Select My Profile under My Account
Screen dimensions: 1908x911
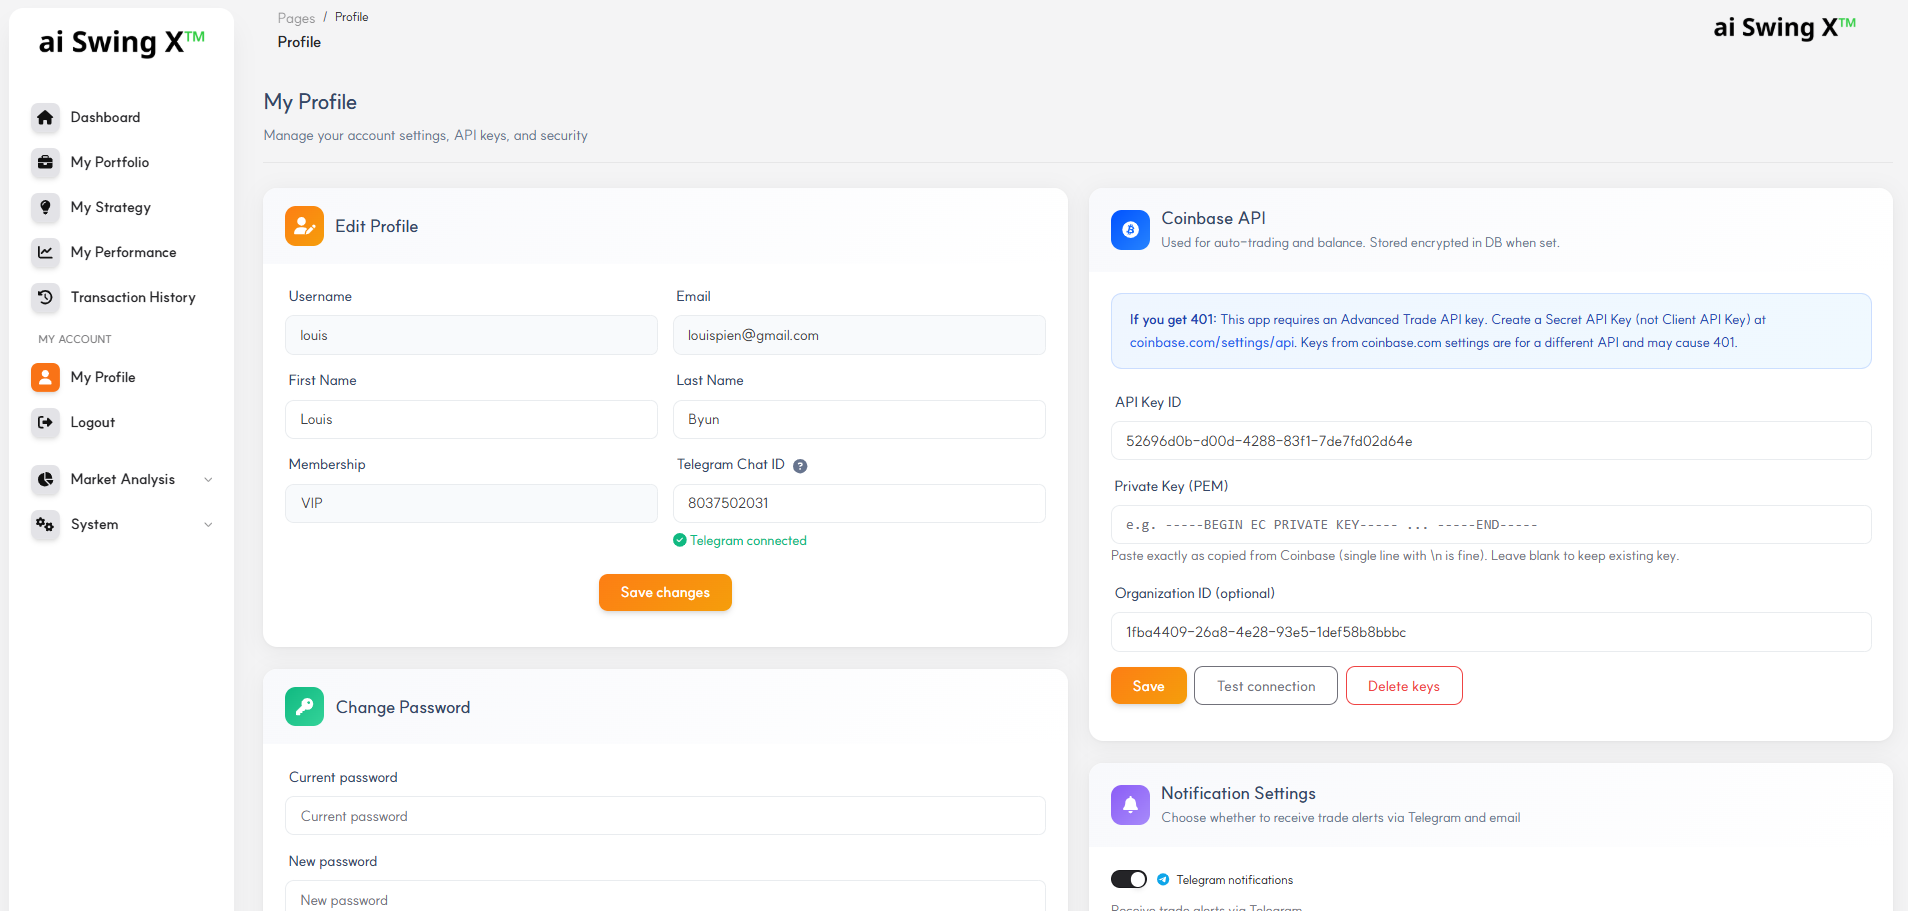(103, 377)
